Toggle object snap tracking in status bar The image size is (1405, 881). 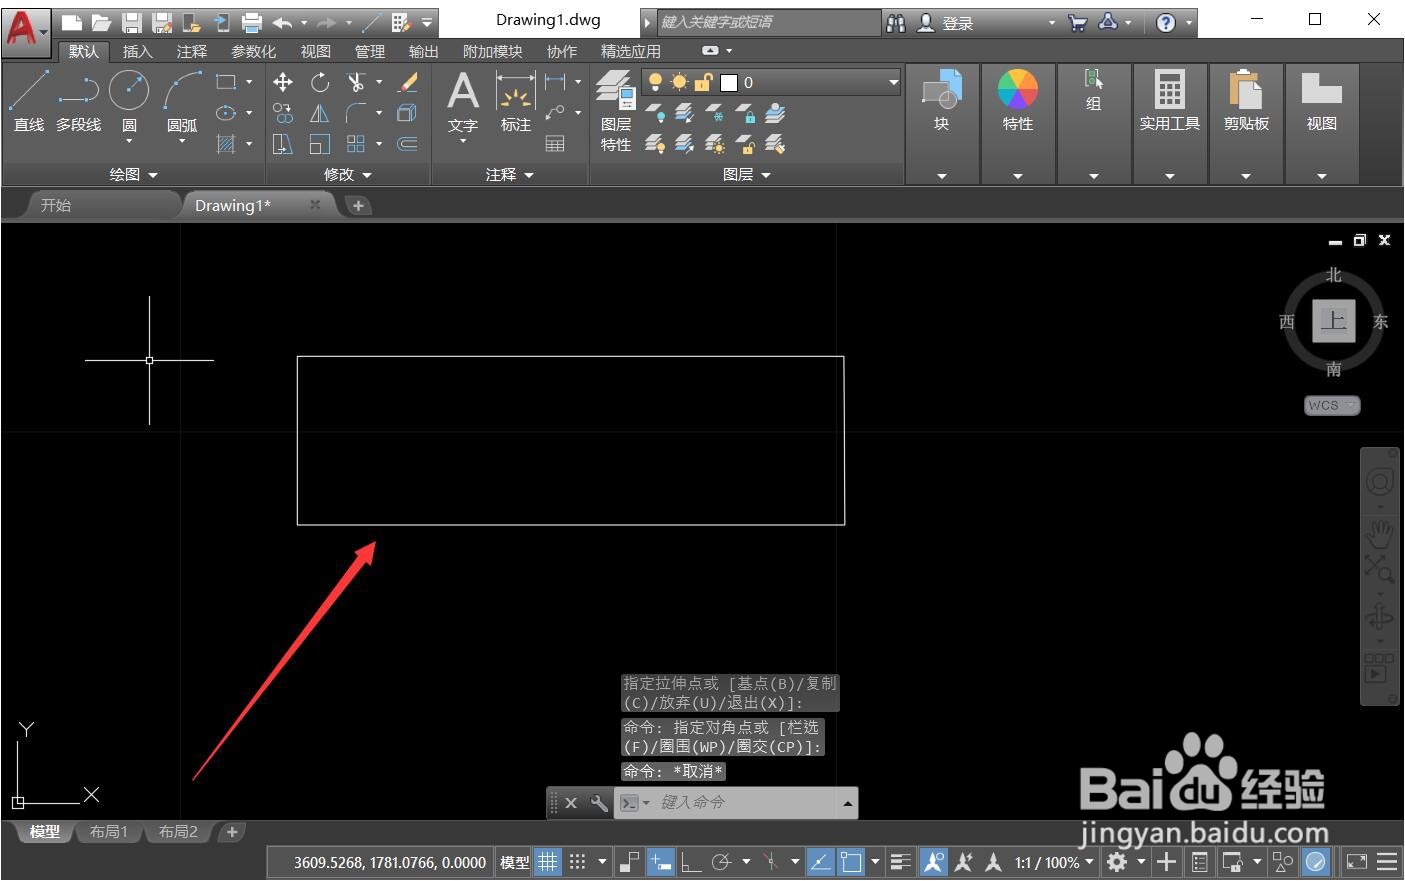pos(821,861)
